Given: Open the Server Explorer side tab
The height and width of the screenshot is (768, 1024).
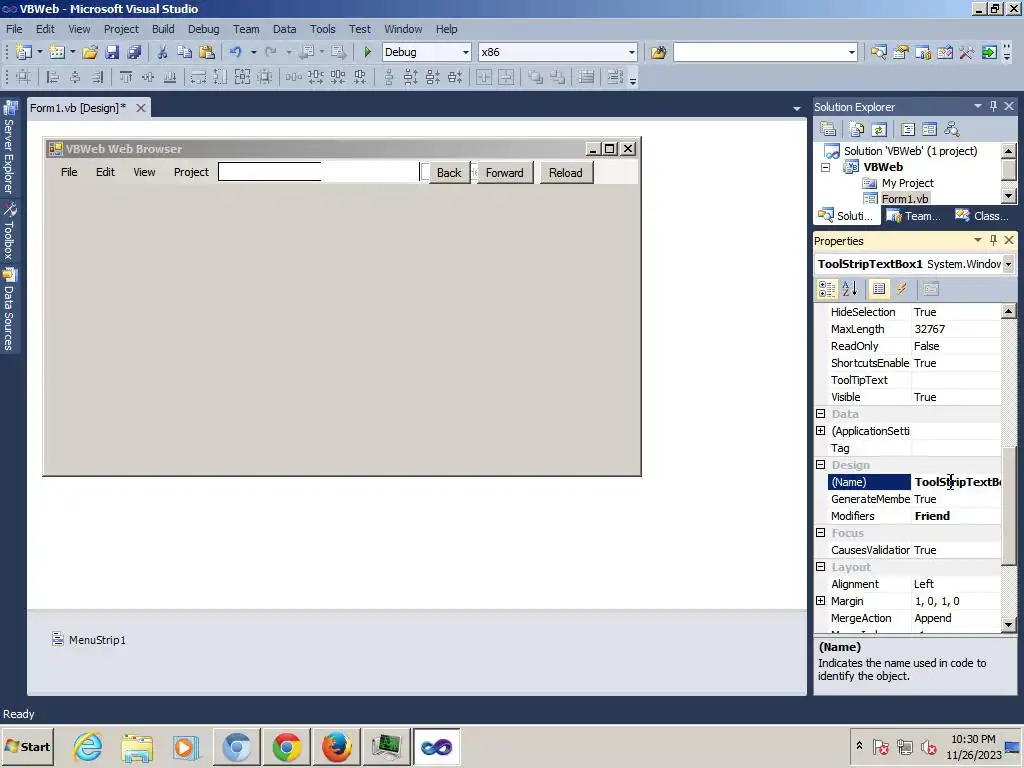Looking at the screenshot, I should (9, 148).
